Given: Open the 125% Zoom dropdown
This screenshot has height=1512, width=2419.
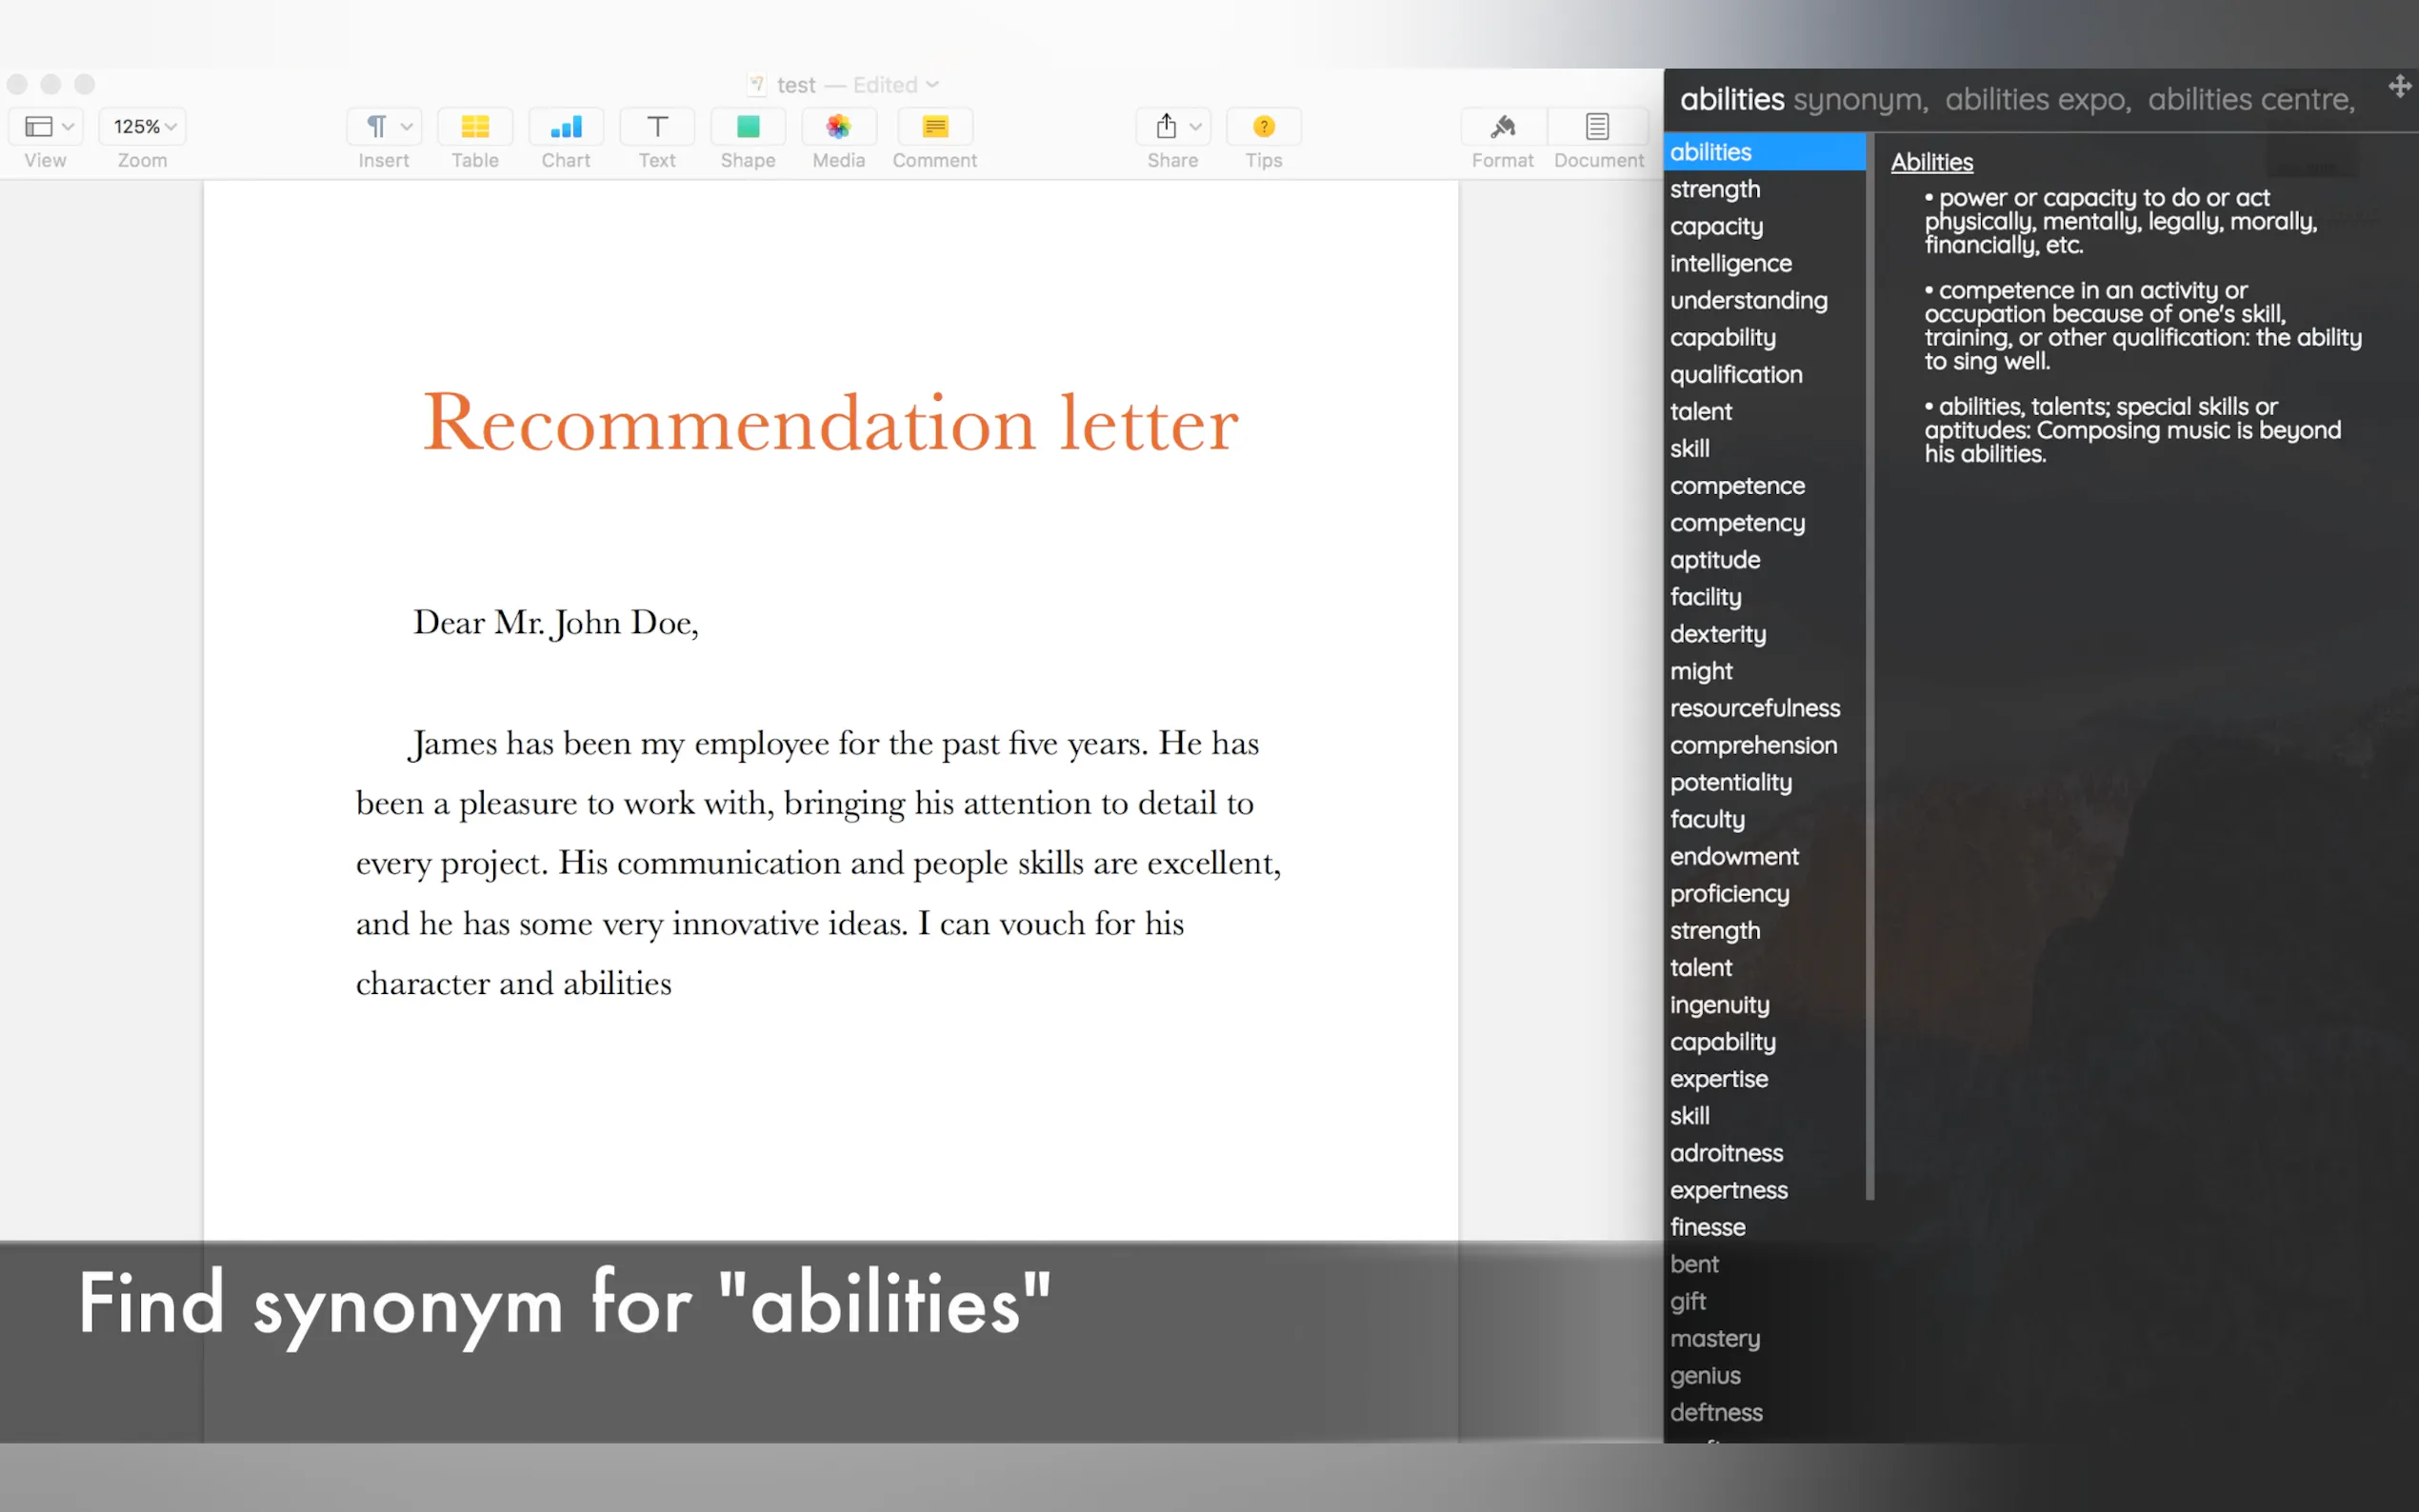Looking at the screenshot, I should pos(143,127).
